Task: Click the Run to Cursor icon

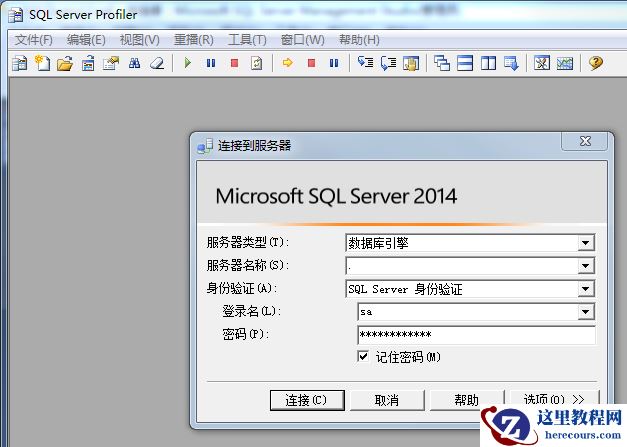Action: 388,63
